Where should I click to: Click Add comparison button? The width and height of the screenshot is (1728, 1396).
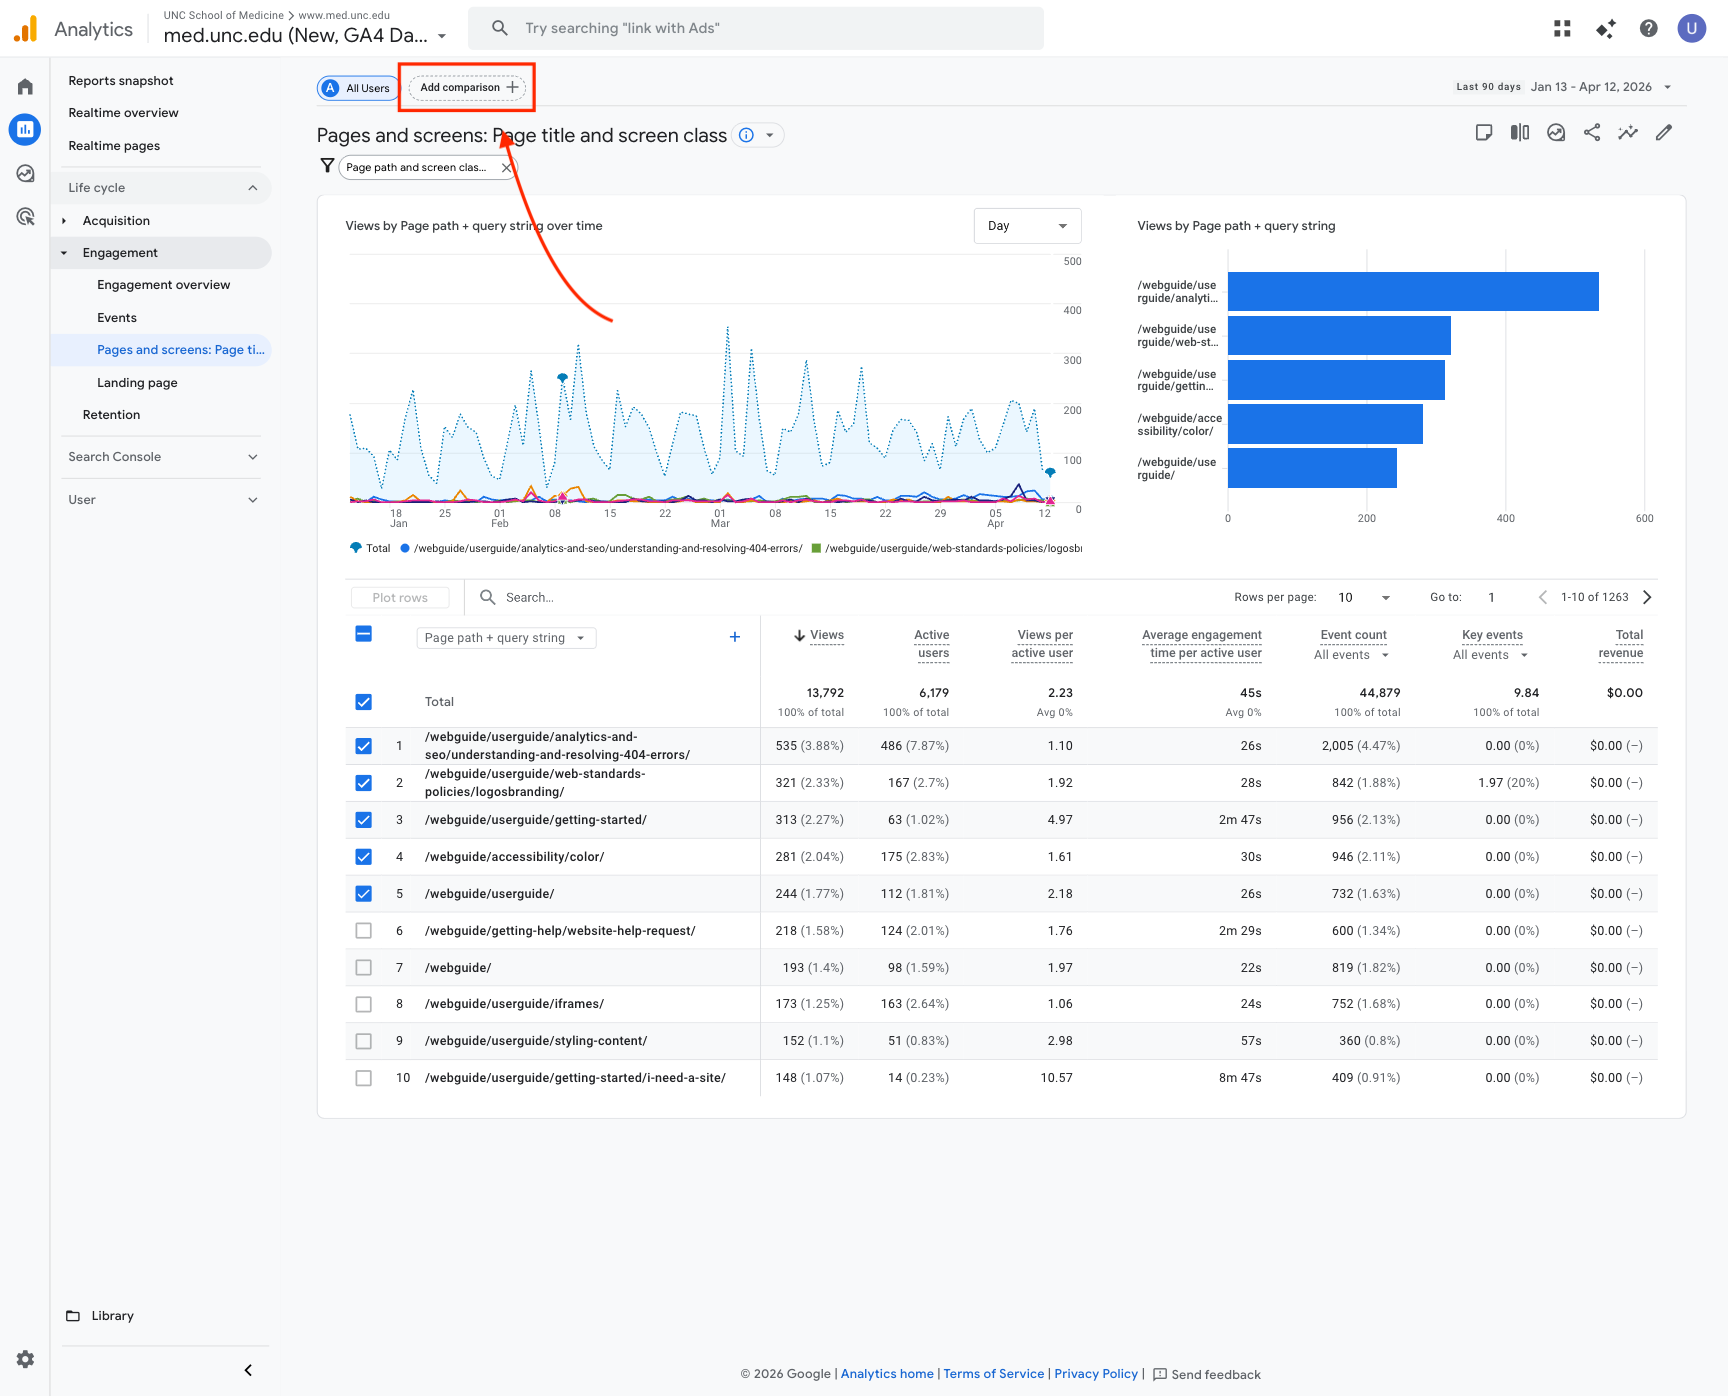pyautogui.click(x=467, y=88)
